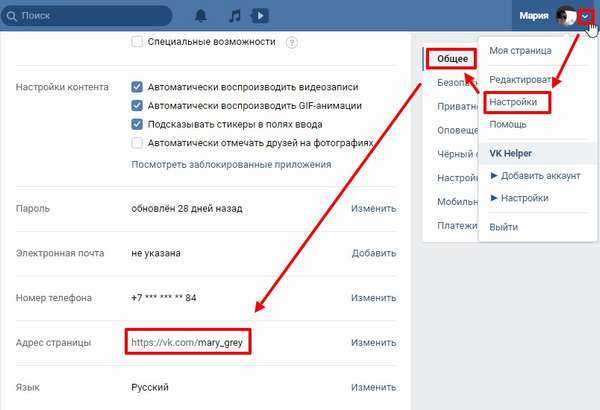Click the Настройки контента label
Screen dimensions: 600x410
(62, 87)
